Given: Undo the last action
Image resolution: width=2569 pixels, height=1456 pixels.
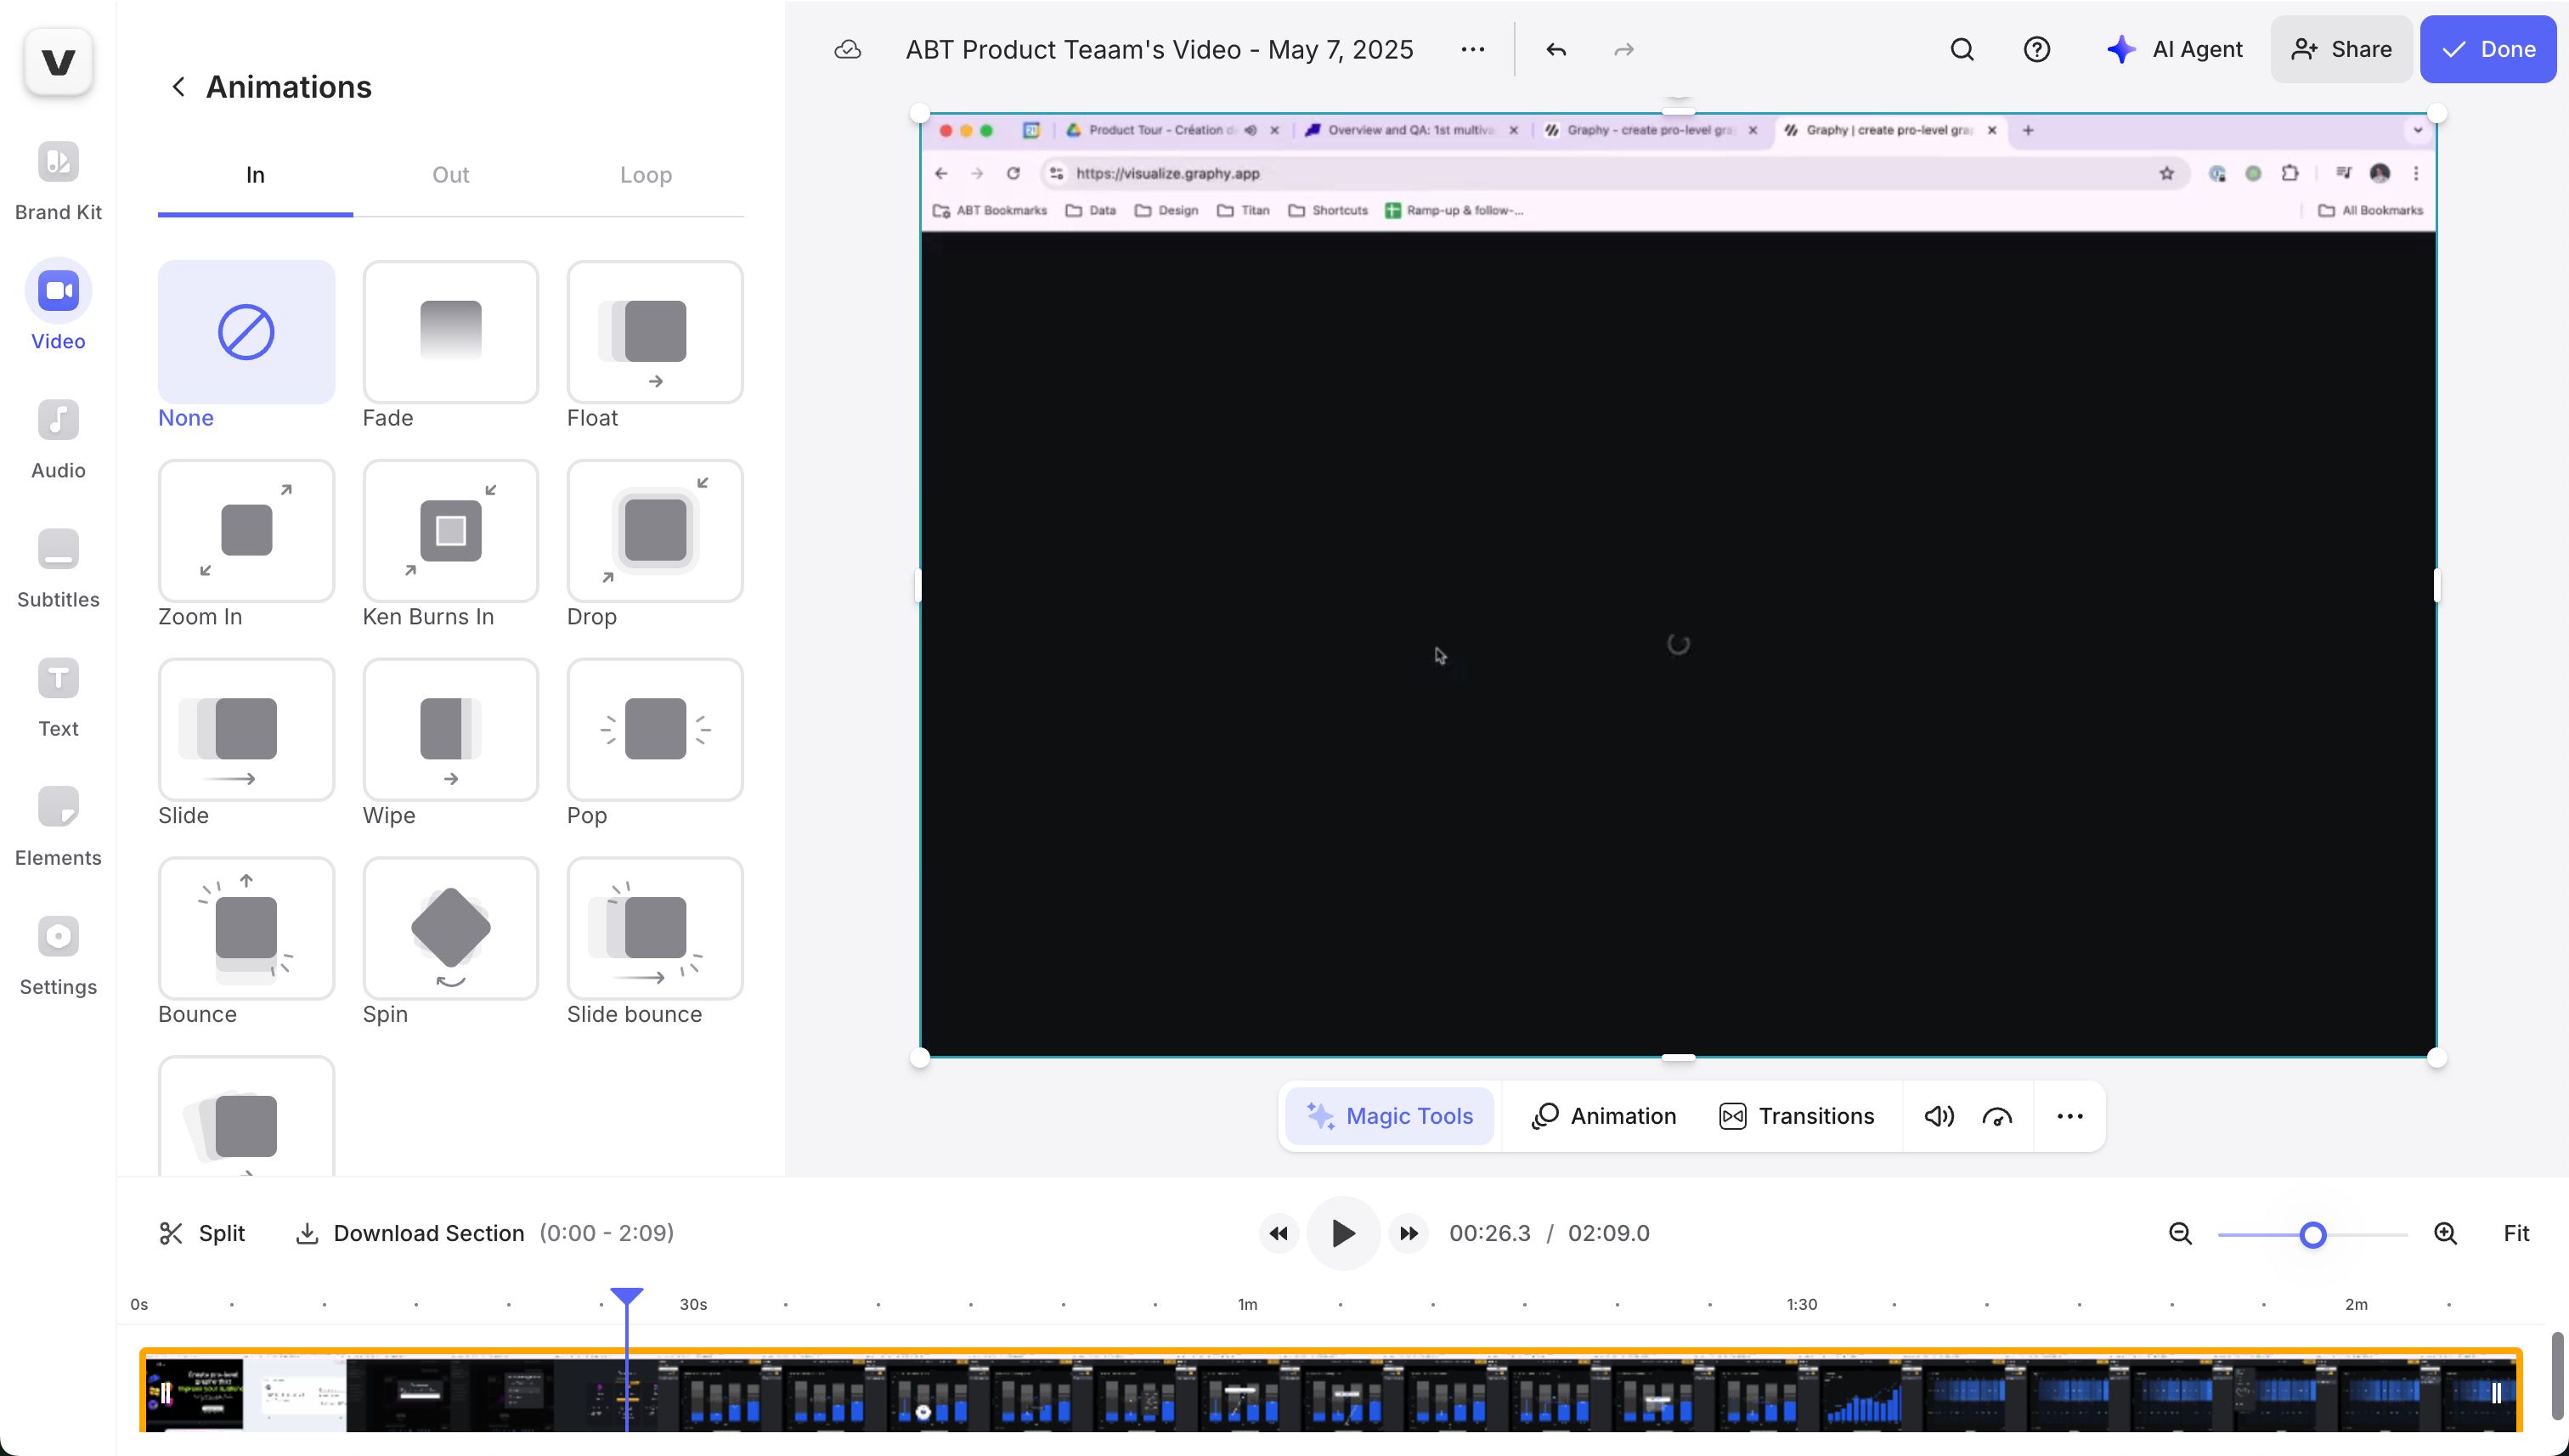Looking at the screenshot, I should 1556,49.
